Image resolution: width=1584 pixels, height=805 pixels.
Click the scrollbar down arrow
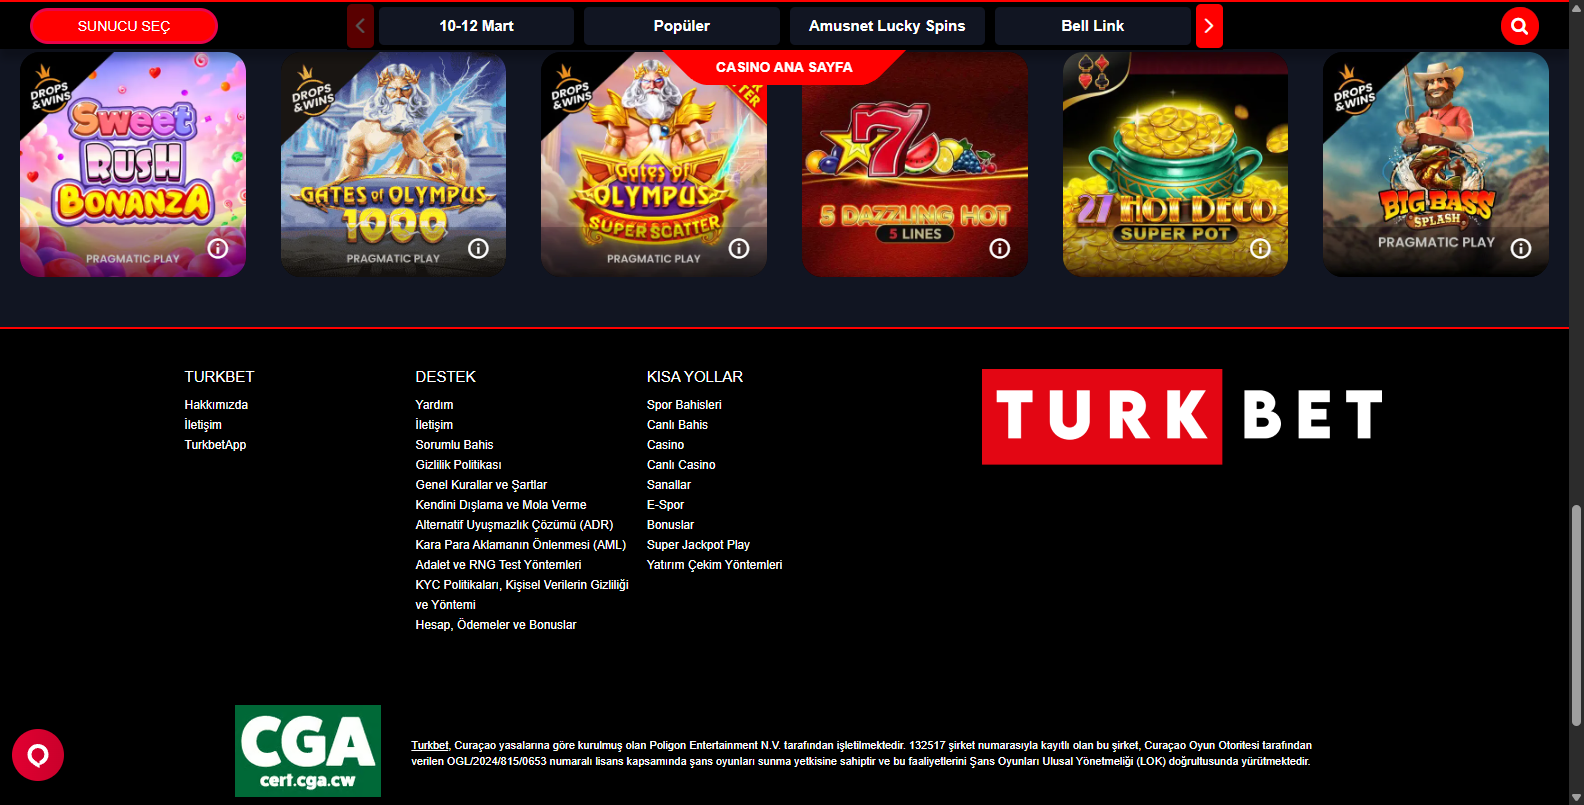1576,797
